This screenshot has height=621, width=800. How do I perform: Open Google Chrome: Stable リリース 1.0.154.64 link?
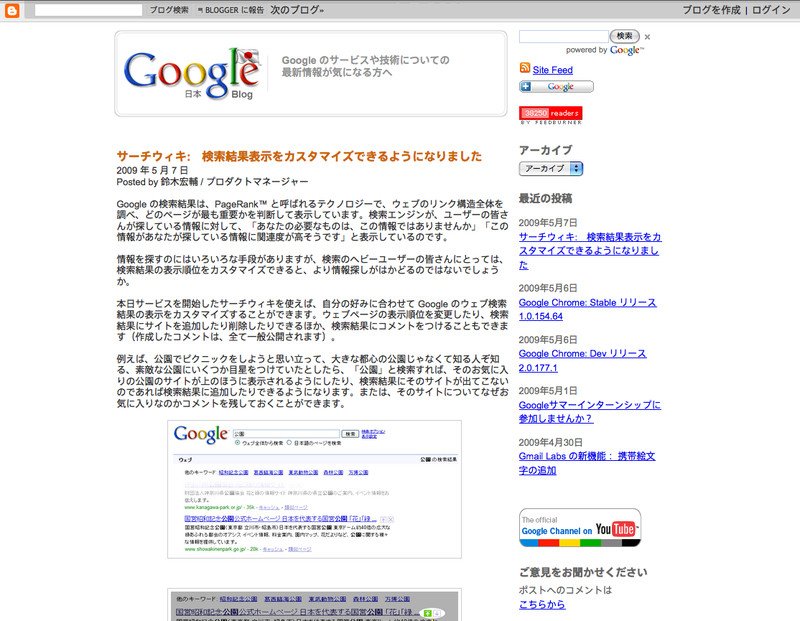587,309
